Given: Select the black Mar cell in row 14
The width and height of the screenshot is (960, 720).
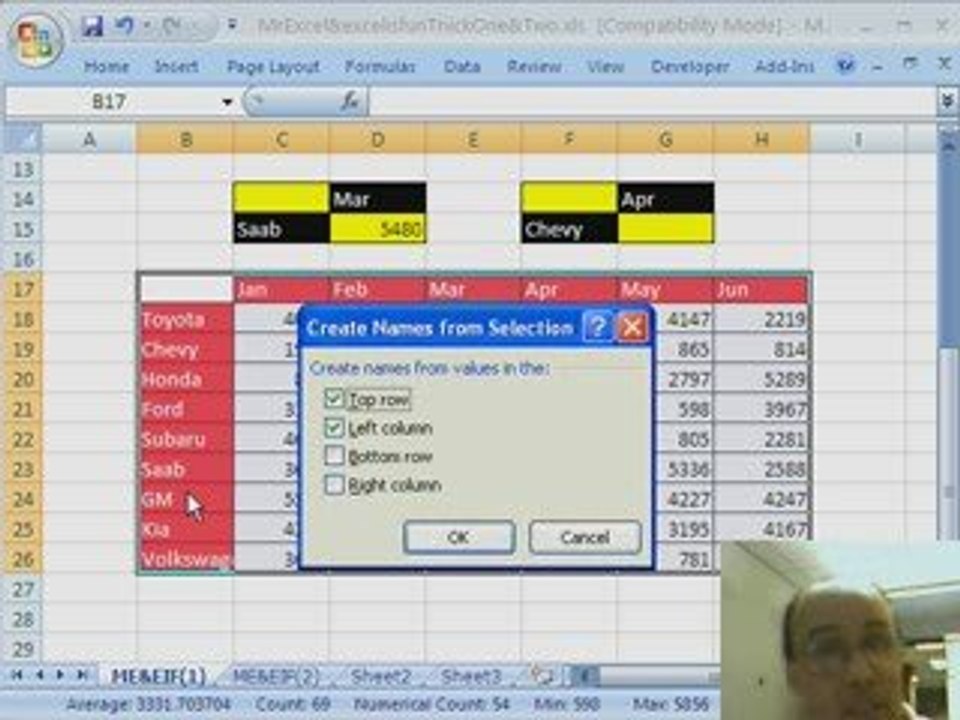Looking at the screenshot, I should [377, 198].
